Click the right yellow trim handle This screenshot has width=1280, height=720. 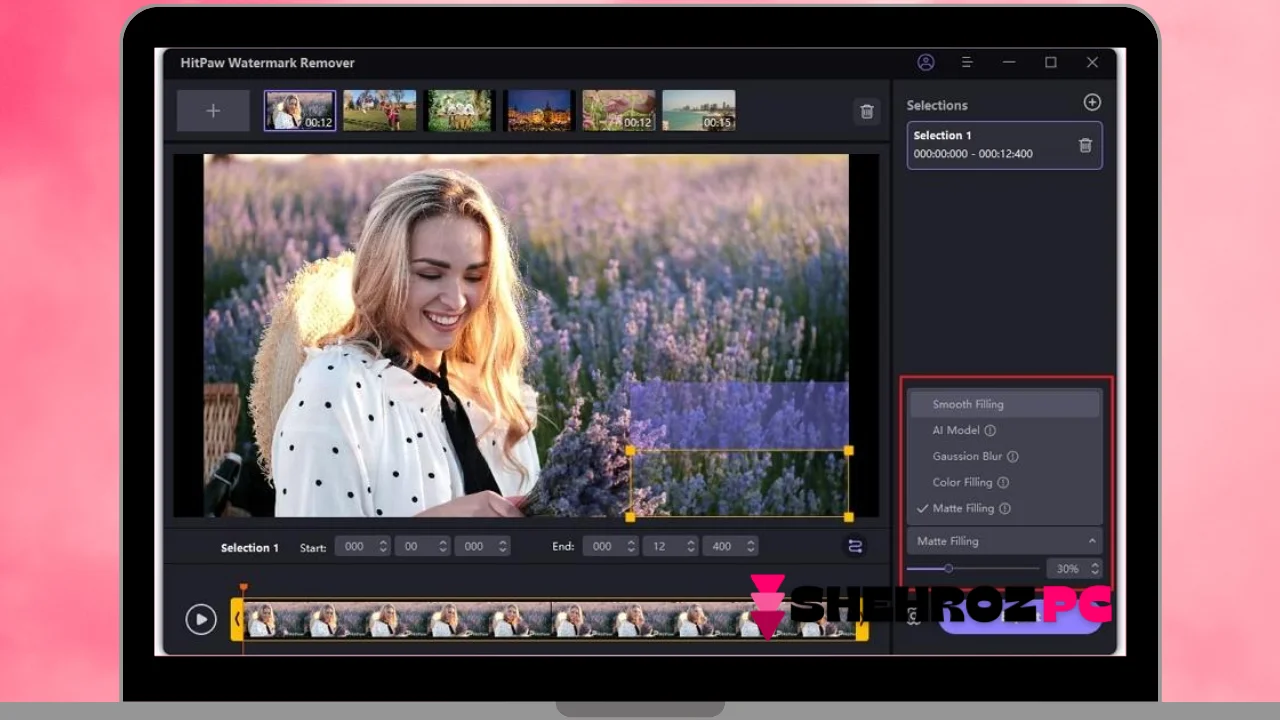tap(862, 619)
